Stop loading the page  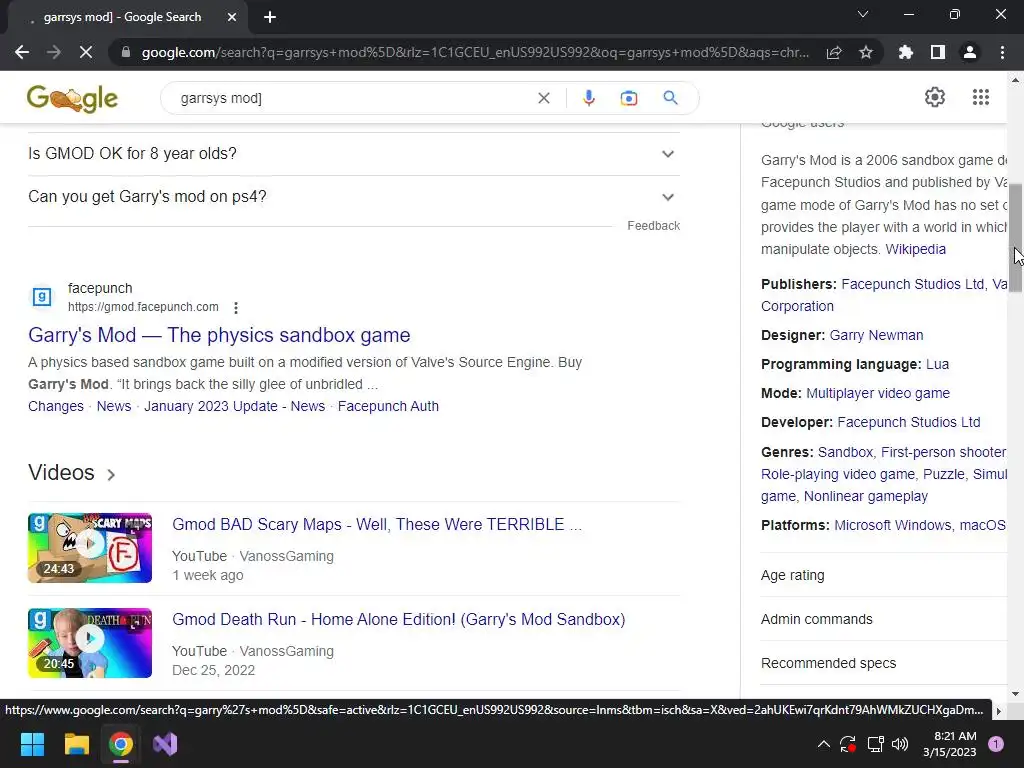(86, 52)
